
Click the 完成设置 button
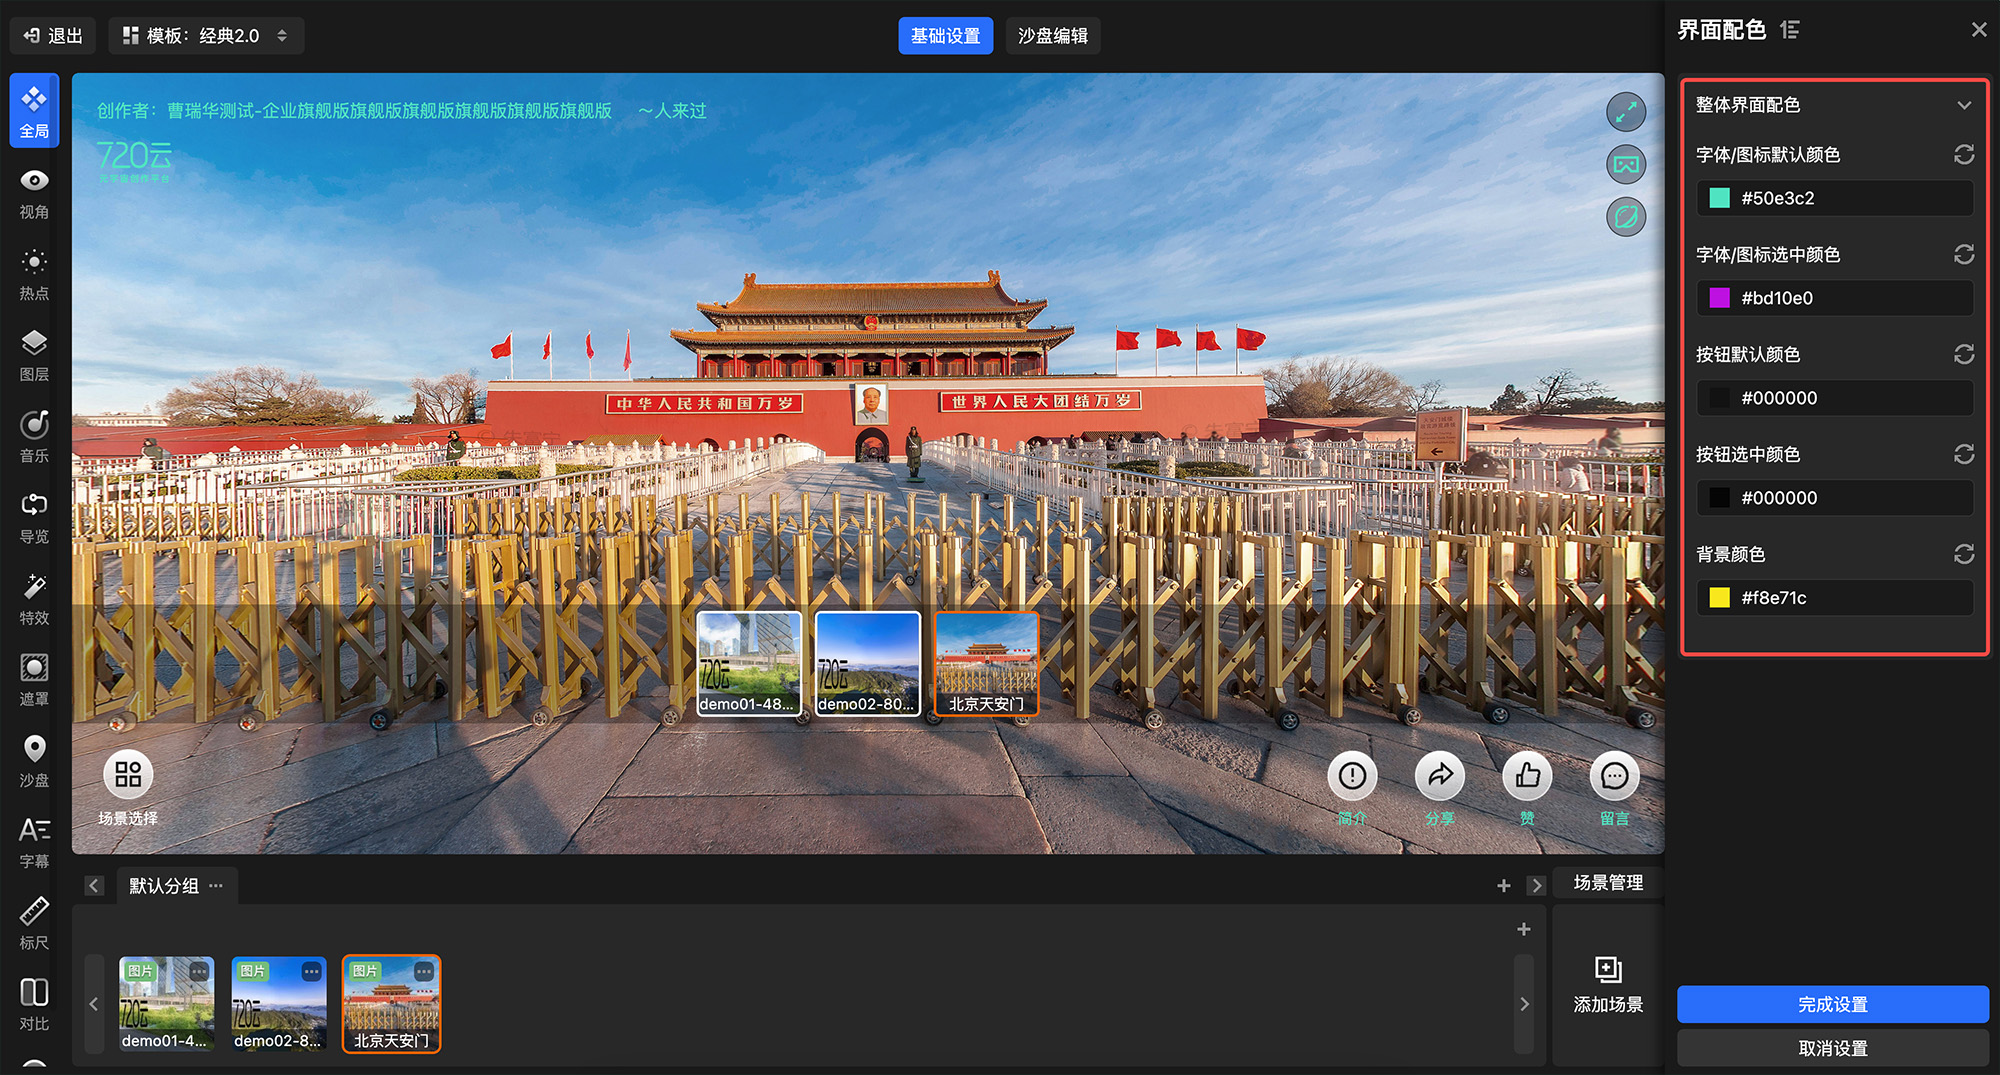[1832, 1004]
